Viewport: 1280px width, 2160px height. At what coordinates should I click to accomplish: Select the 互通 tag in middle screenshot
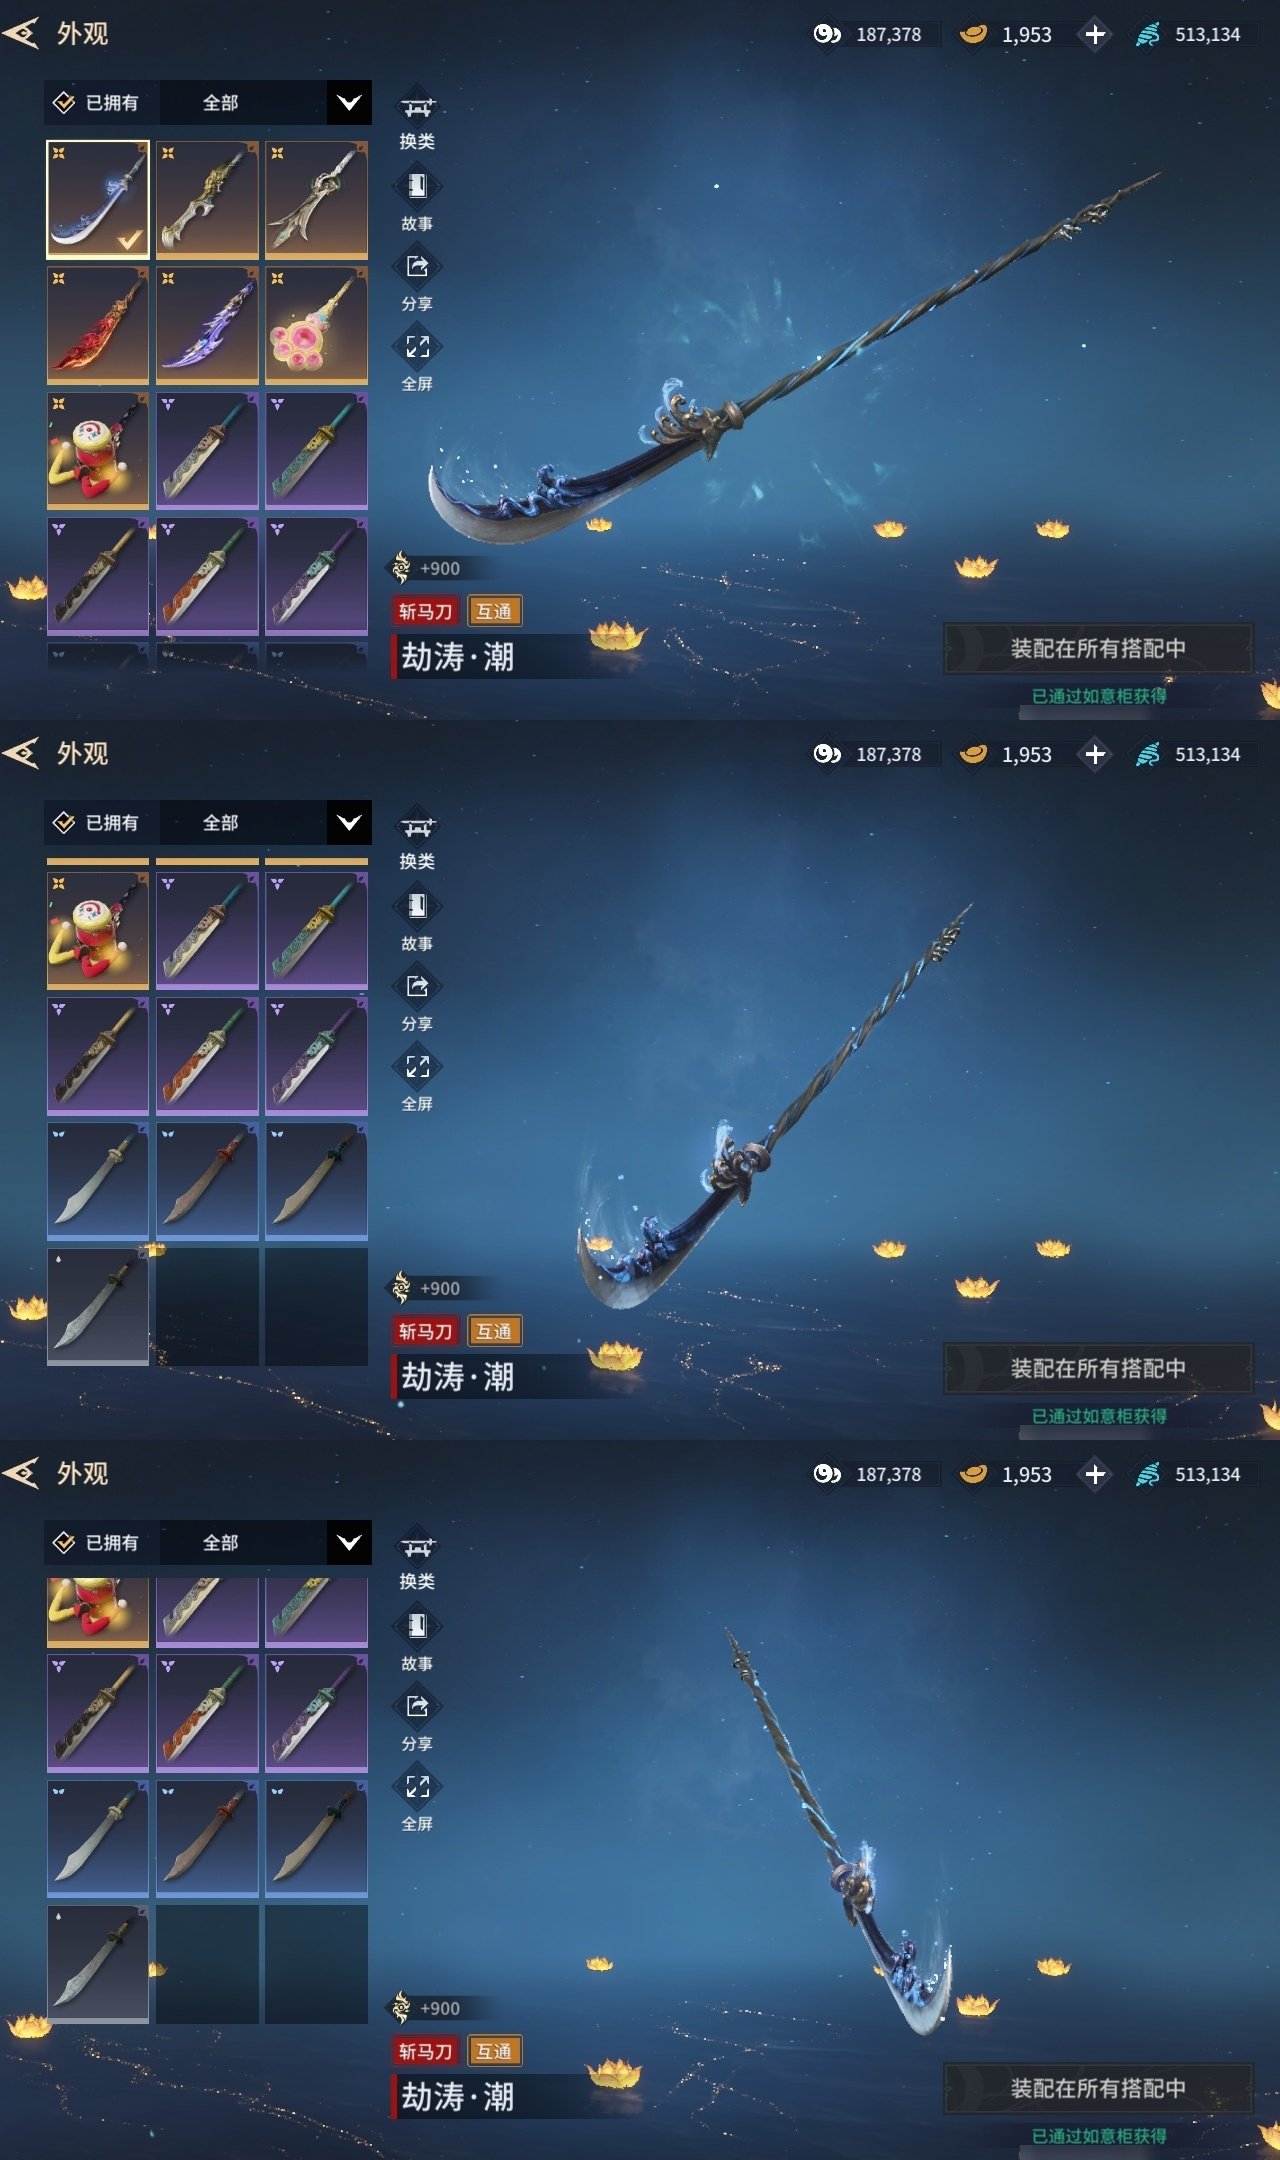click(494, 1331)
